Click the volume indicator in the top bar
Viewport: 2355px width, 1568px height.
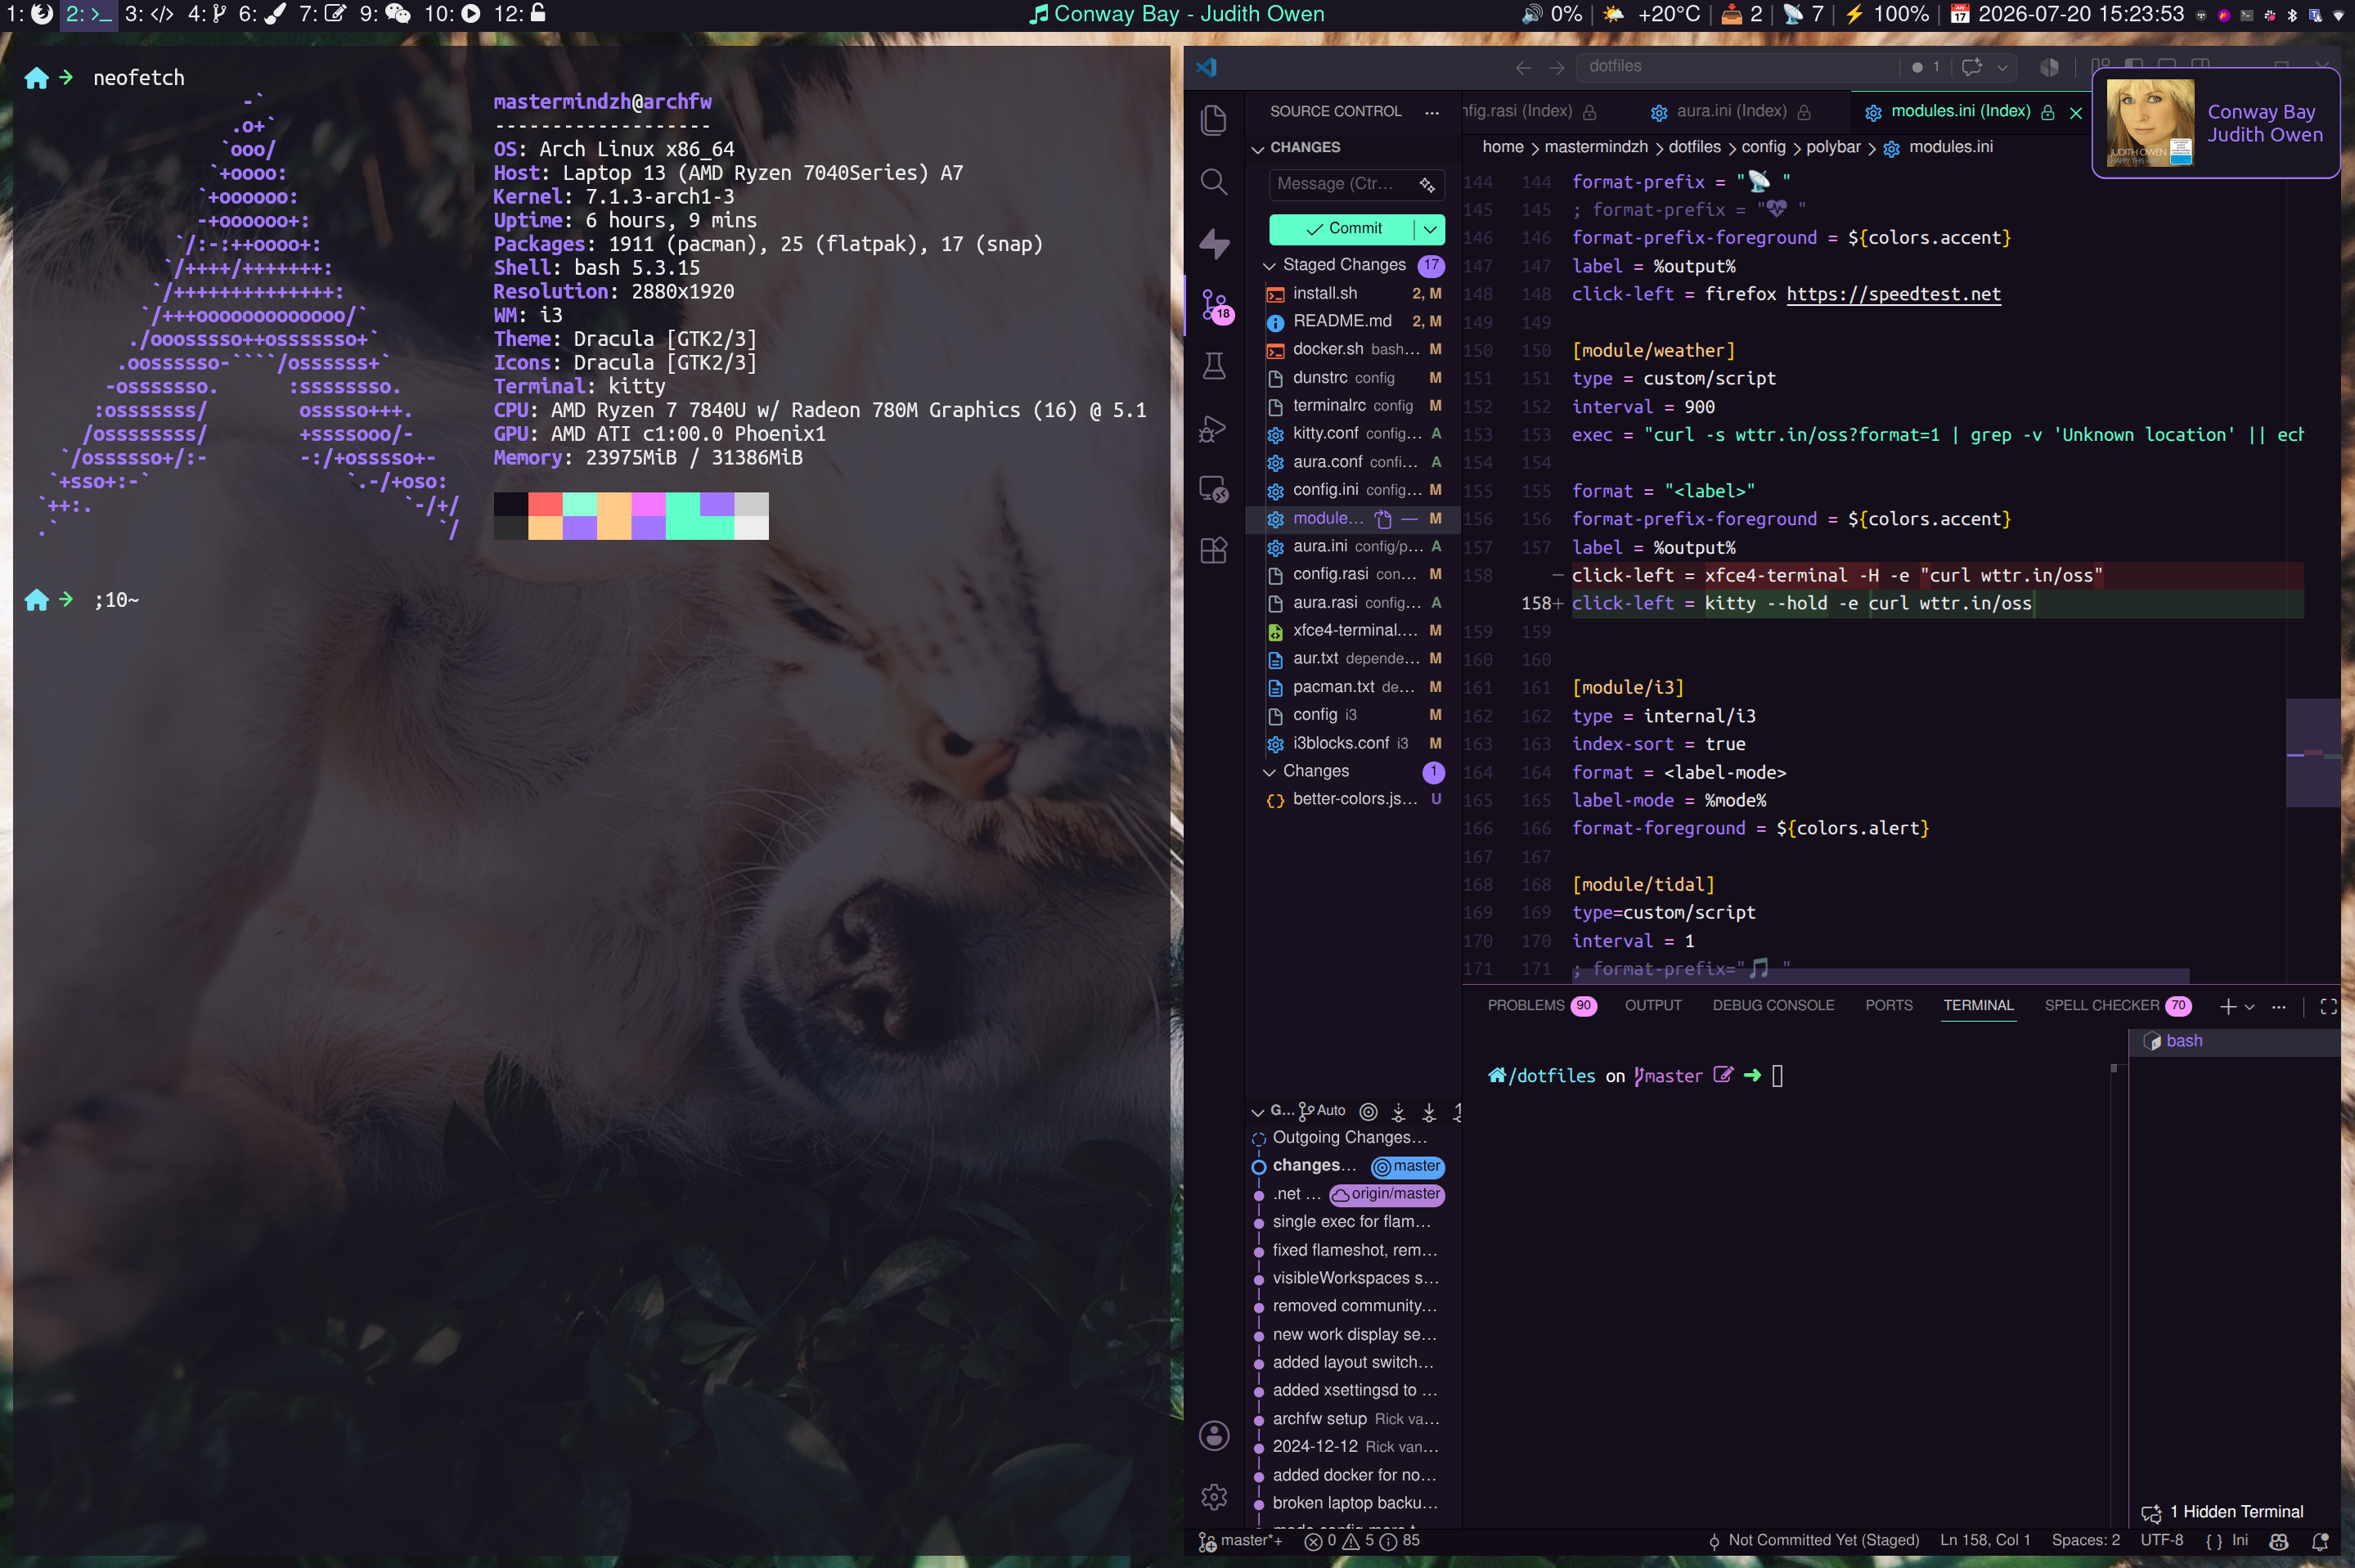1551,14
